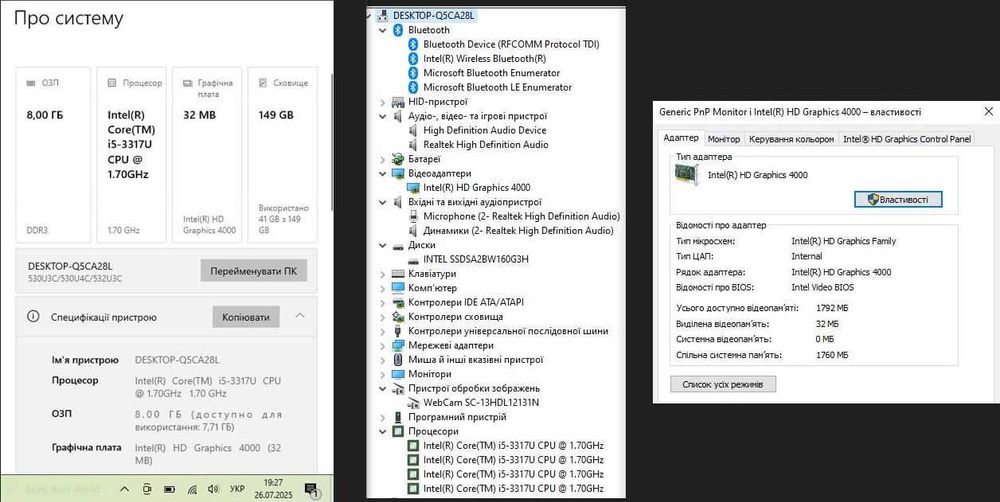Expand the Батареї tree node

click(x=382, y=159)
